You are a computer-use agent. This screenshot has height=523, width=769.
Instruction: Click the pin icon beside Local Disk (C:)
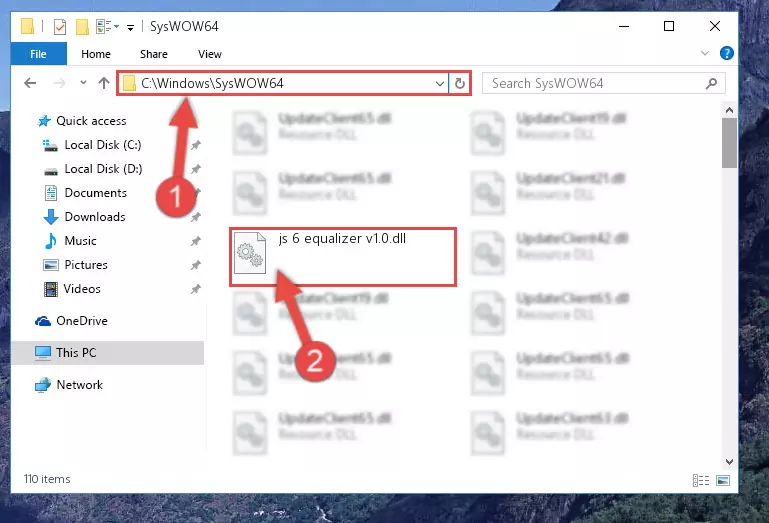(196, 145)
